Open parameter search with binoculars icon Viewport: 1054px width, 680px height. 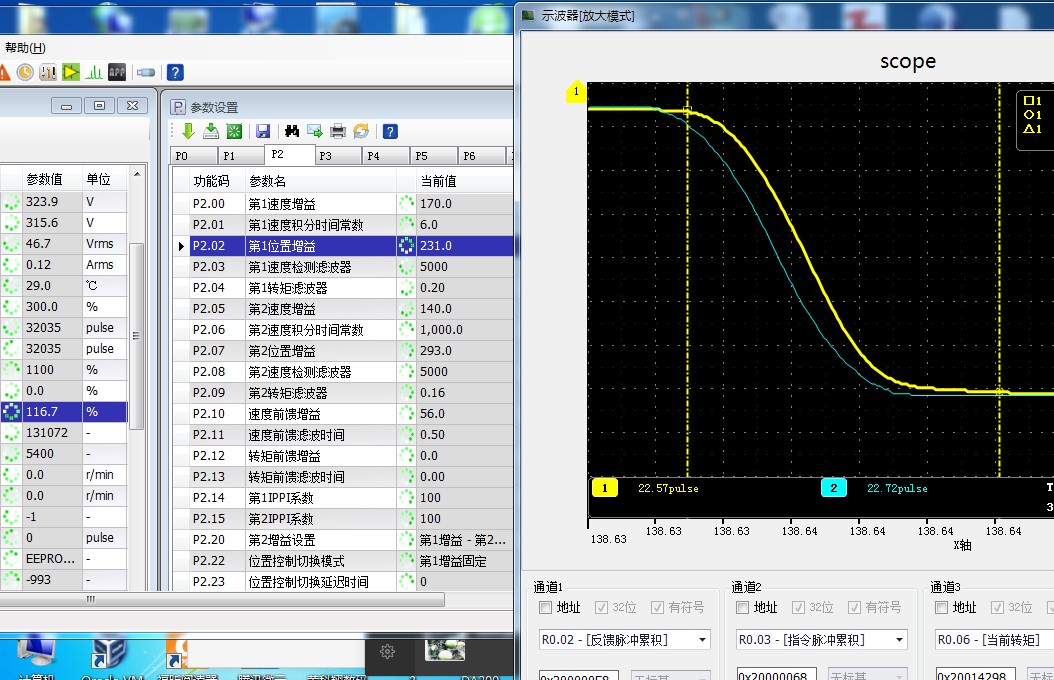click(x=292, y=131)
